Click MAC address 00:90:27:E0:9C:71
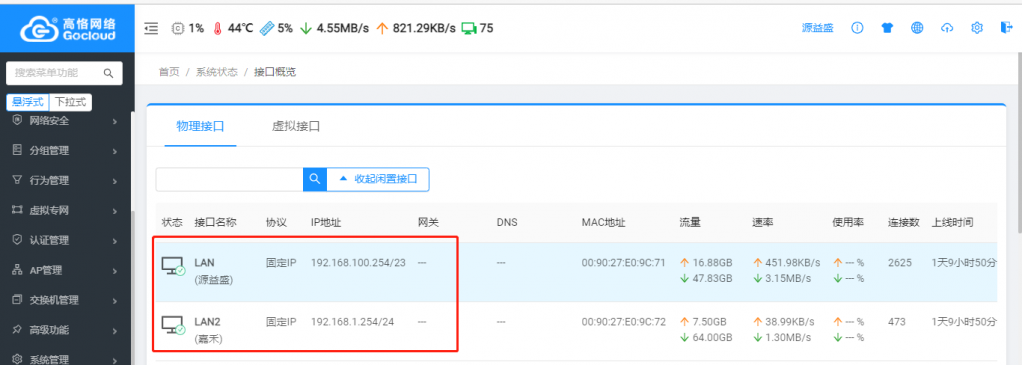The width and height of the screenshot is (1022, 365). 623,263
